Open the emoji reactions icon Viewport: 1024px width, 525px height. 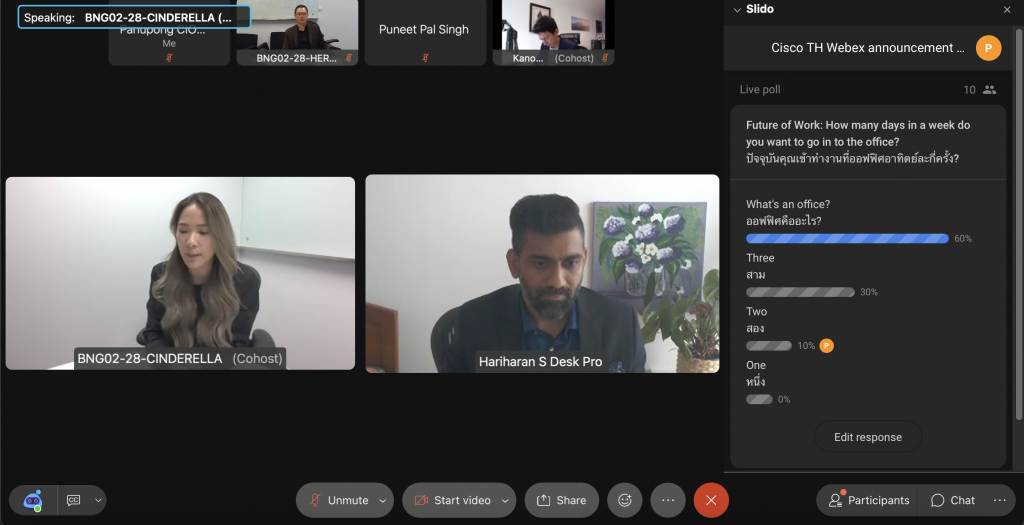(x=625, y=500)
